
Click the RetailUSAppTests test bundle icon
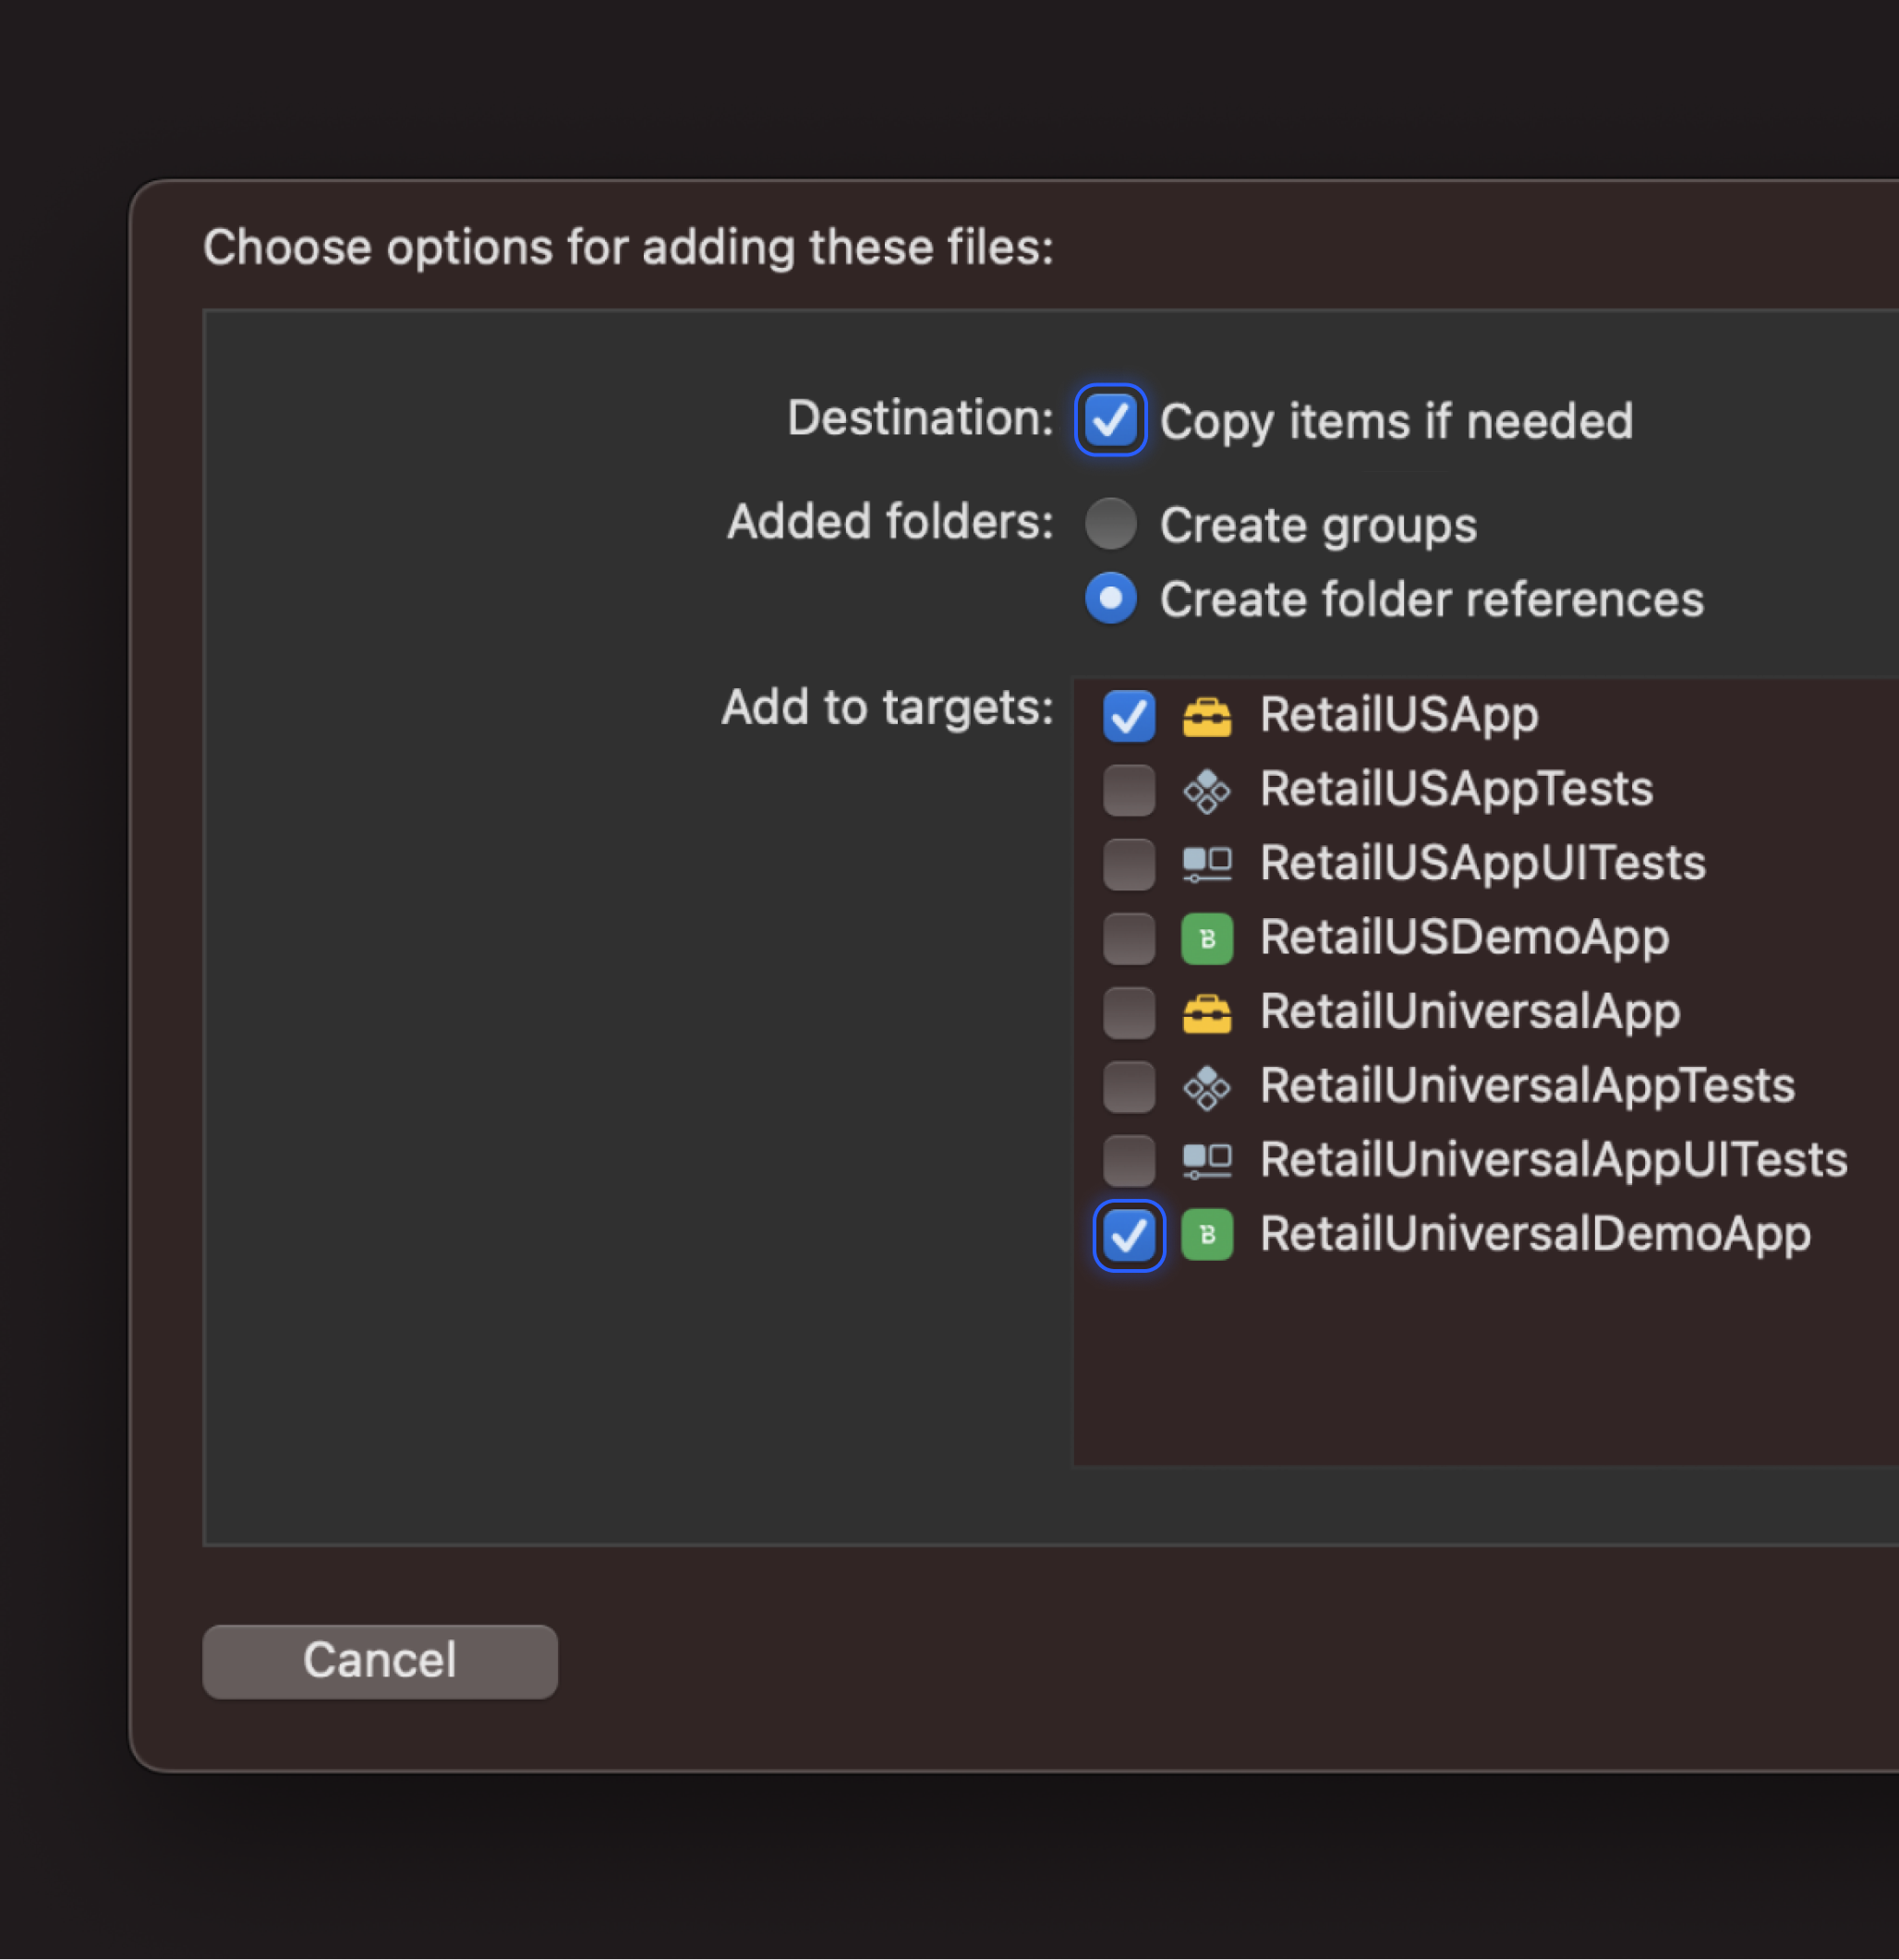pyautogui.click(x=1206, y=790)
